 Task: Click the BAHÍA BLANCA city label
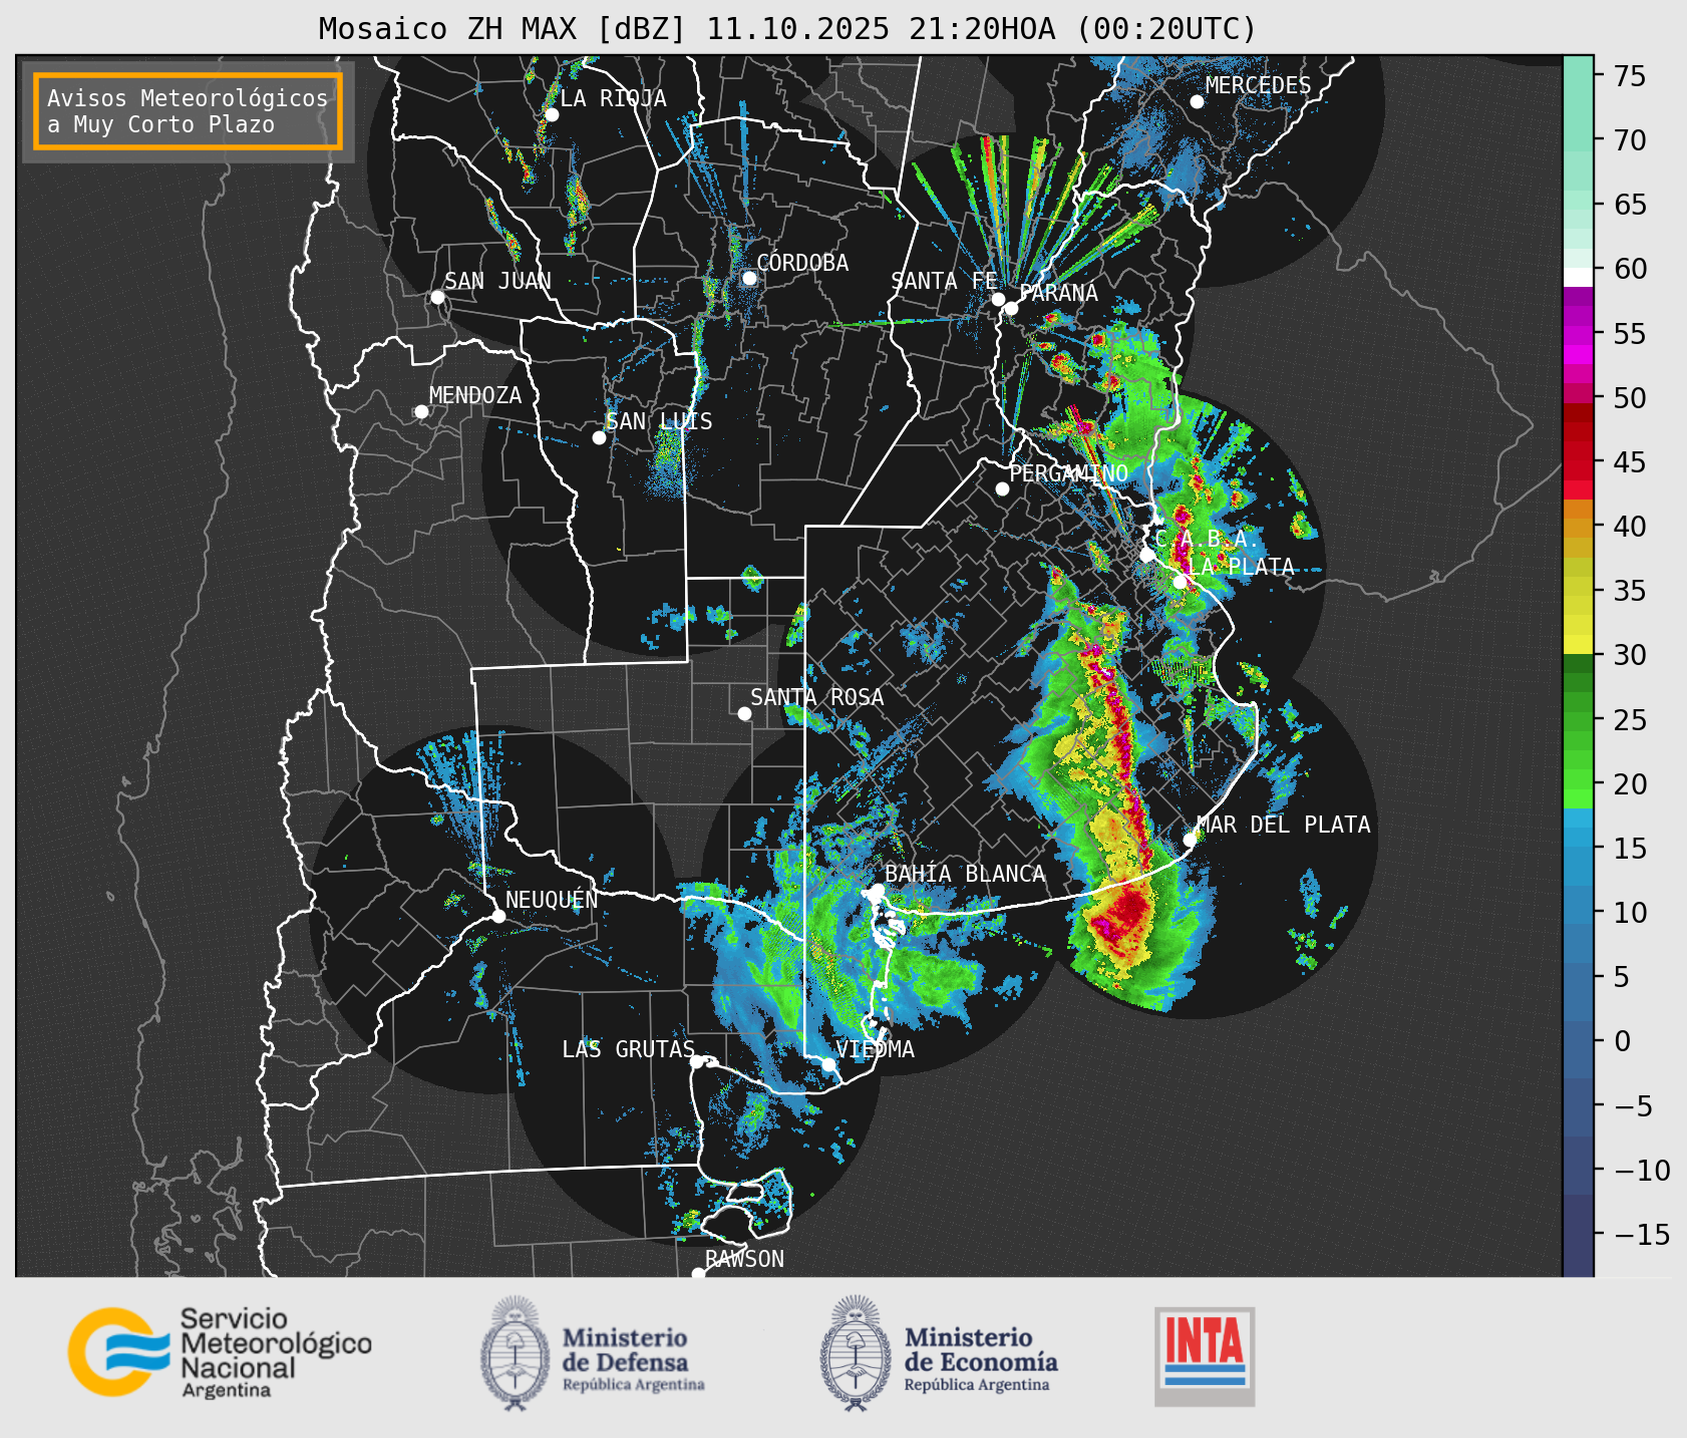coord(965,874)
